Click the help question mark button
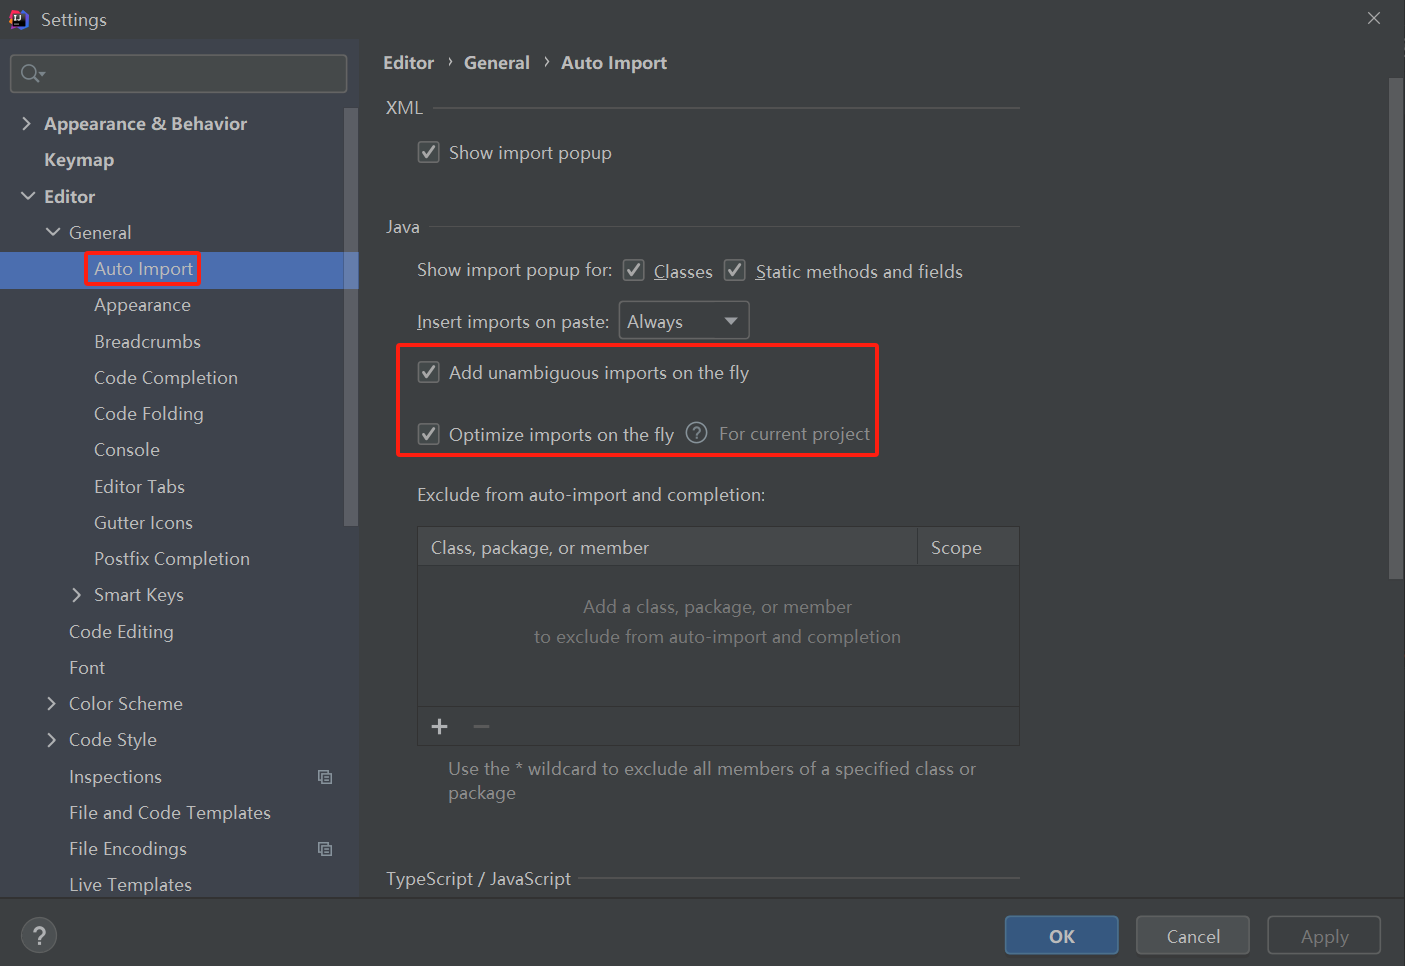The width and height of the screenshot is (1405, 966). click(39, 936)
